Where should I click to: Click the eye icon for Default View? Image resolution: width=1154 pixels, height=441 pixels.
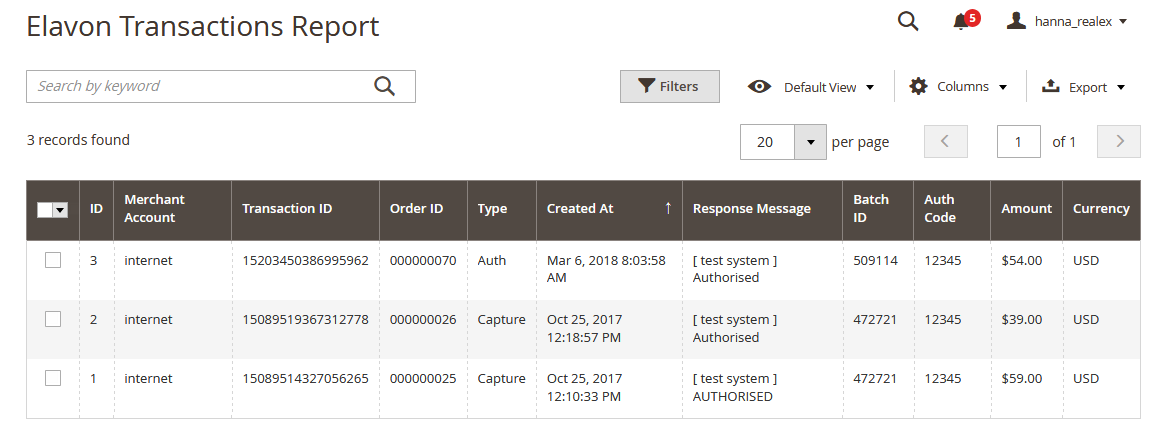(x=760, y=87)
